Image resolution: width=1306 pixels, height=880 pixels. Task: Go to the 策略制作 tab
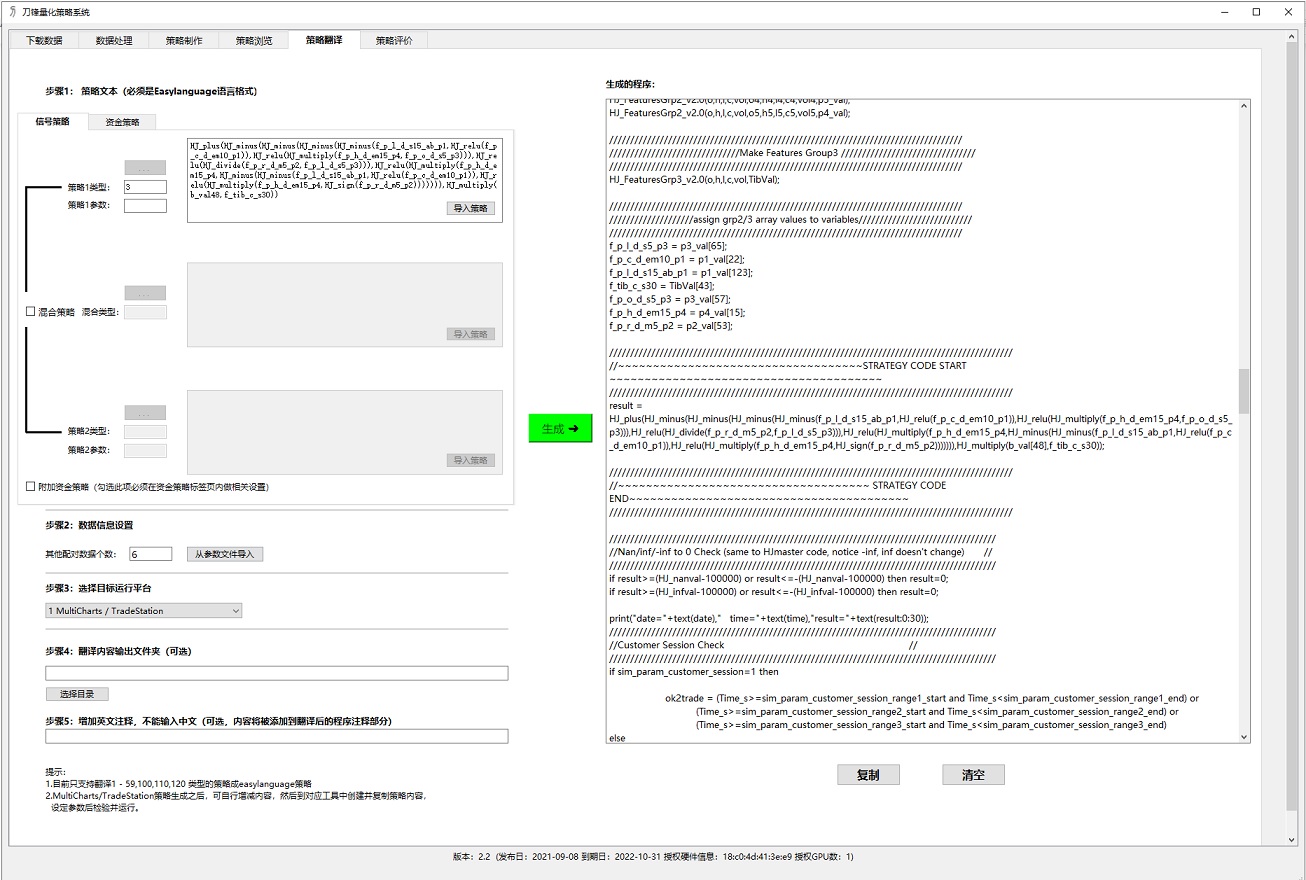(184, 40)
